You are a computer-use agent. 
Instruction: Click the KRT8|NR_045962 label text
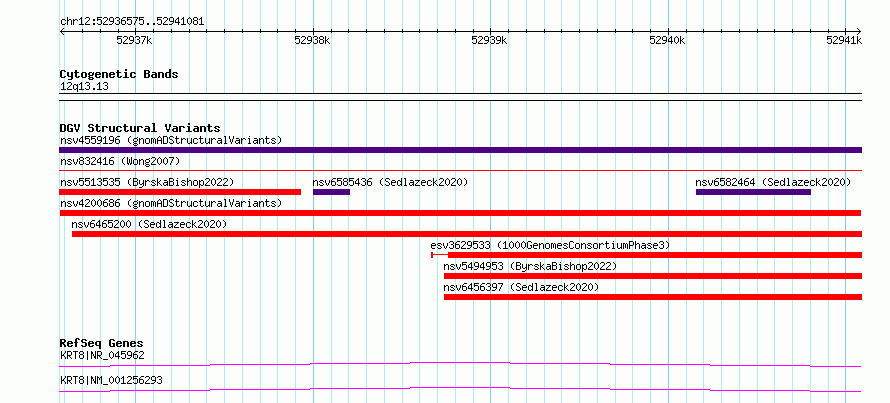click(x=102, y=355)
